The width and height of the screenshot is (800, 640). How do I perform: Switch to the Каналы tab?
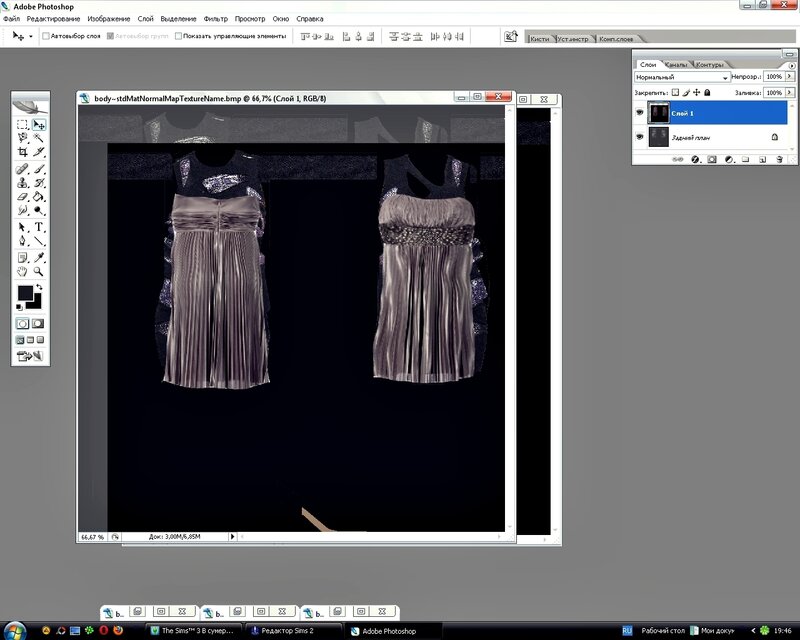pos(675,64)
